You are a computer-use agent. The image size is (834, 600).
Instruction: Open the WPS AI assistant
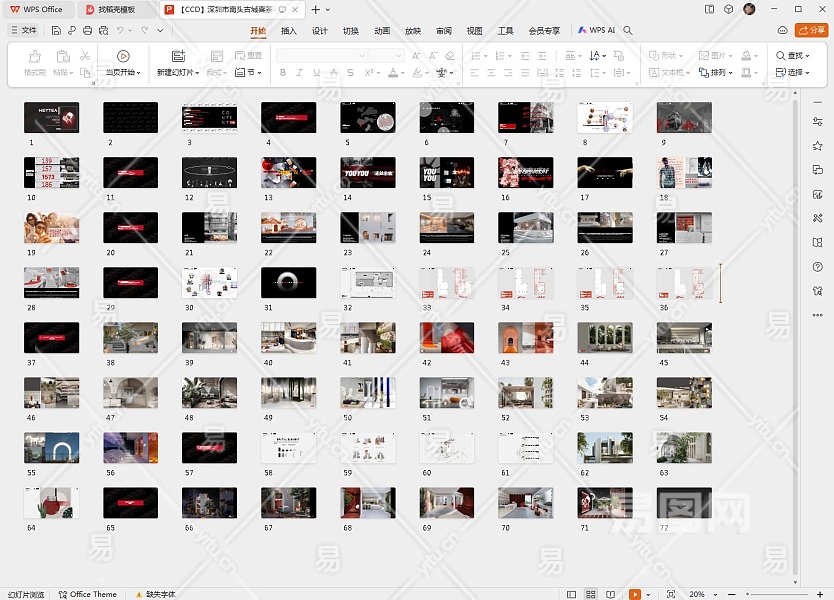tap(597, 31)
